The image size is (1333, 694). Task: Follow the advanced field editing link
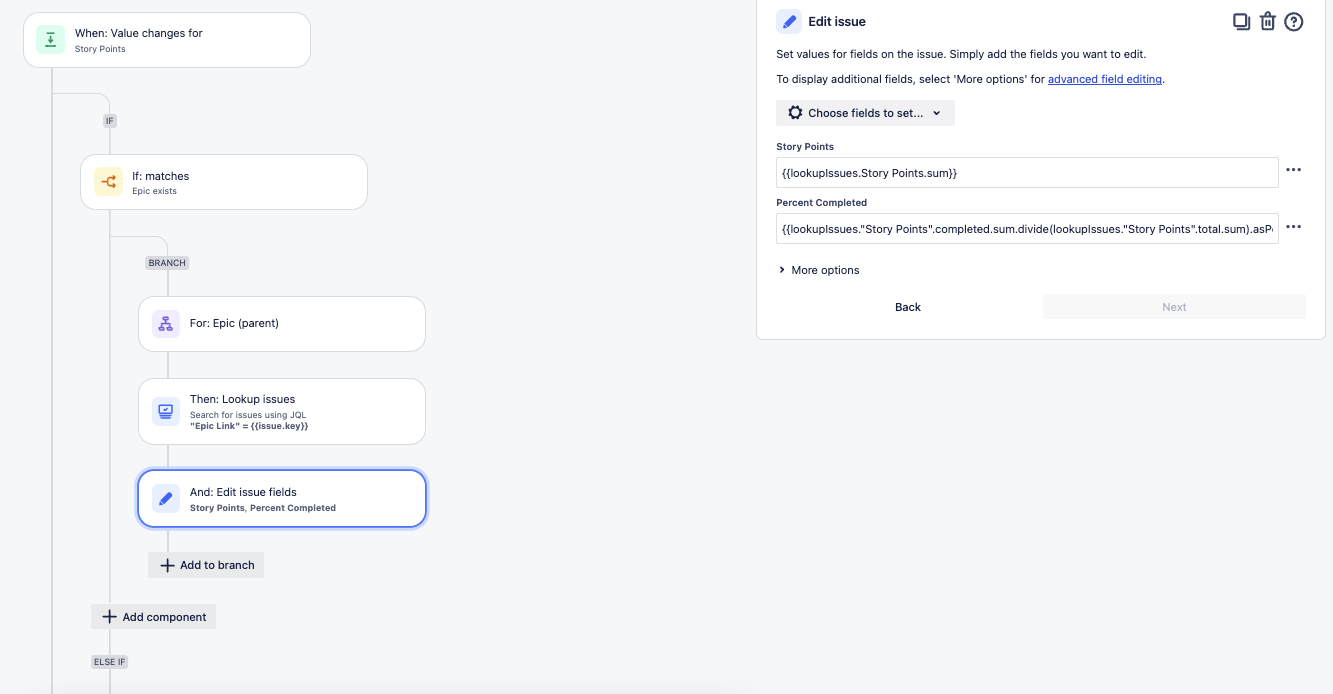pyautogui.click(x=1105, y=79)
